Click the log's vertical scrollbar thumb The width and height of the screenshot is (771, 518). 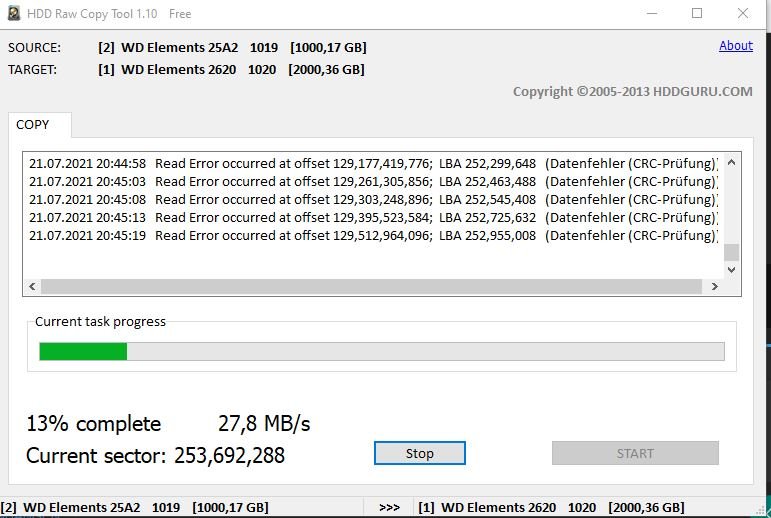click(x=731, y=252)
